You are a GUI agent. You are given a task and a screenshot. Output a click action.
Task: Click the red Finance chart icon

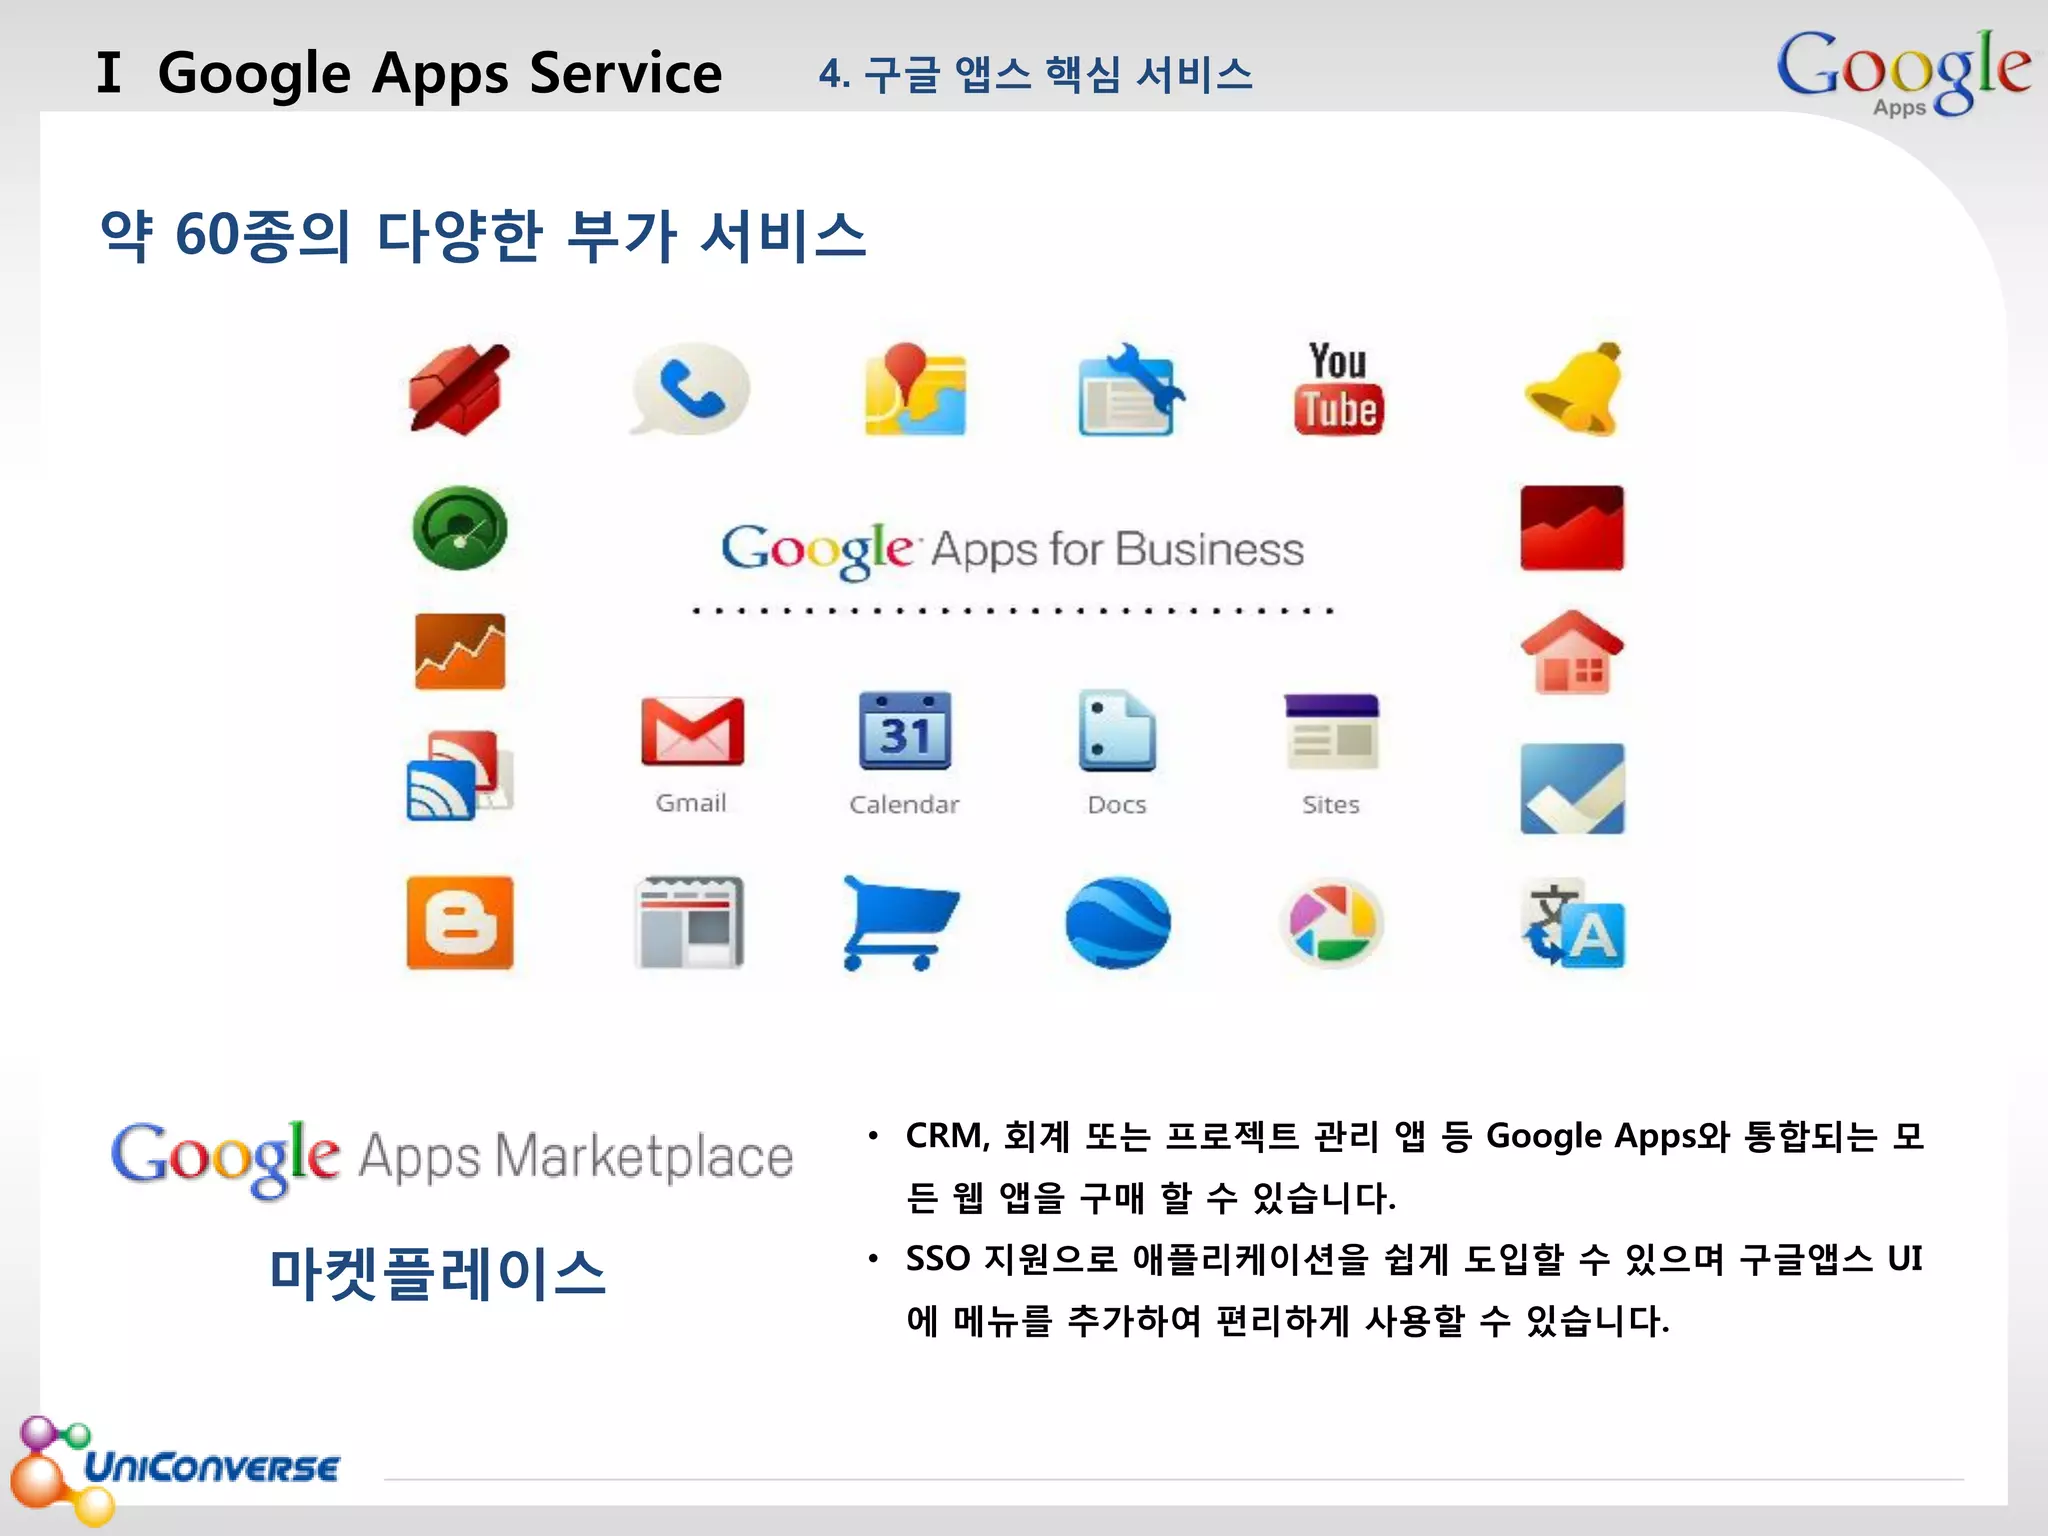point(1572,528)
